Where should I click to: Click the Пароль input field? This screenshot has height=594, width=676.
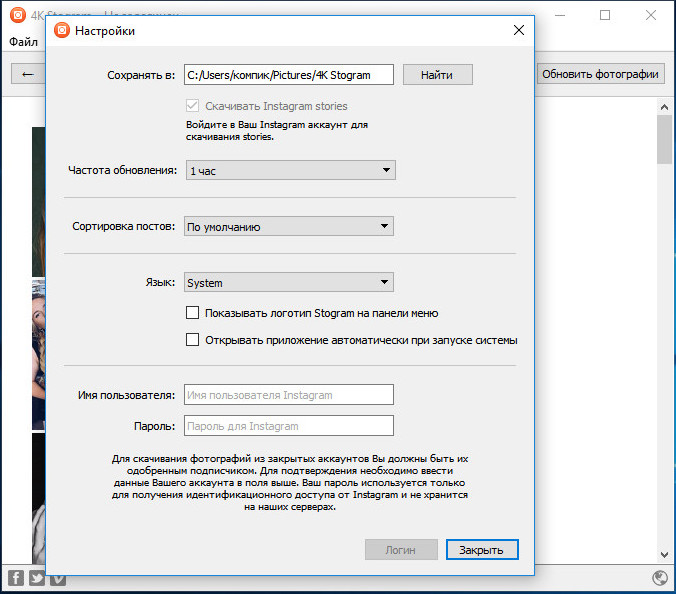coord(289,425)
